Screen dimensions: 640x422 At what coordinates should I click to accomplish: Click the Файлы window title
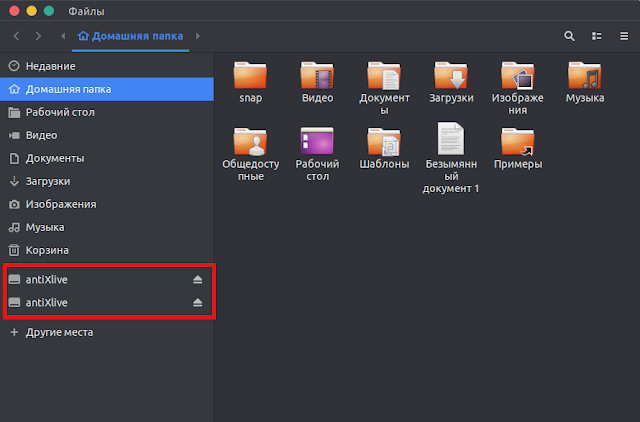[x=86, y=11]
